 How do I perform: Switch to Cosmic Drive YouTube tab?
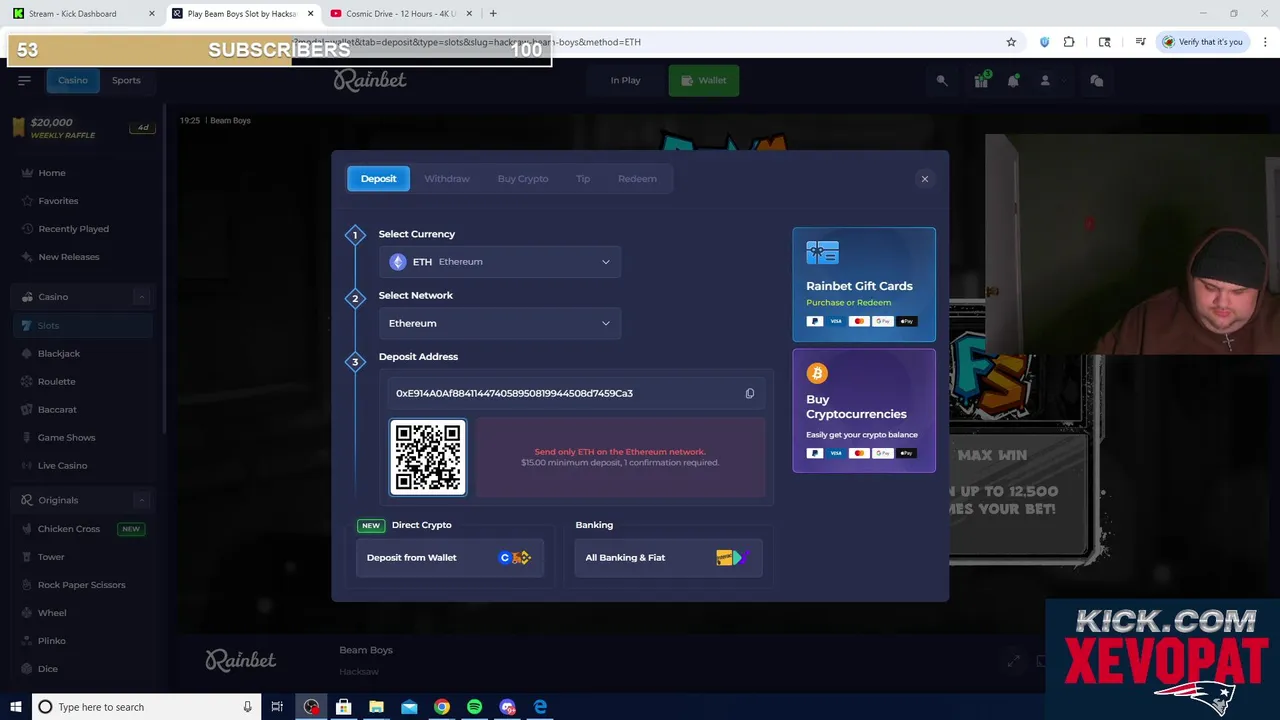(400, 14)
